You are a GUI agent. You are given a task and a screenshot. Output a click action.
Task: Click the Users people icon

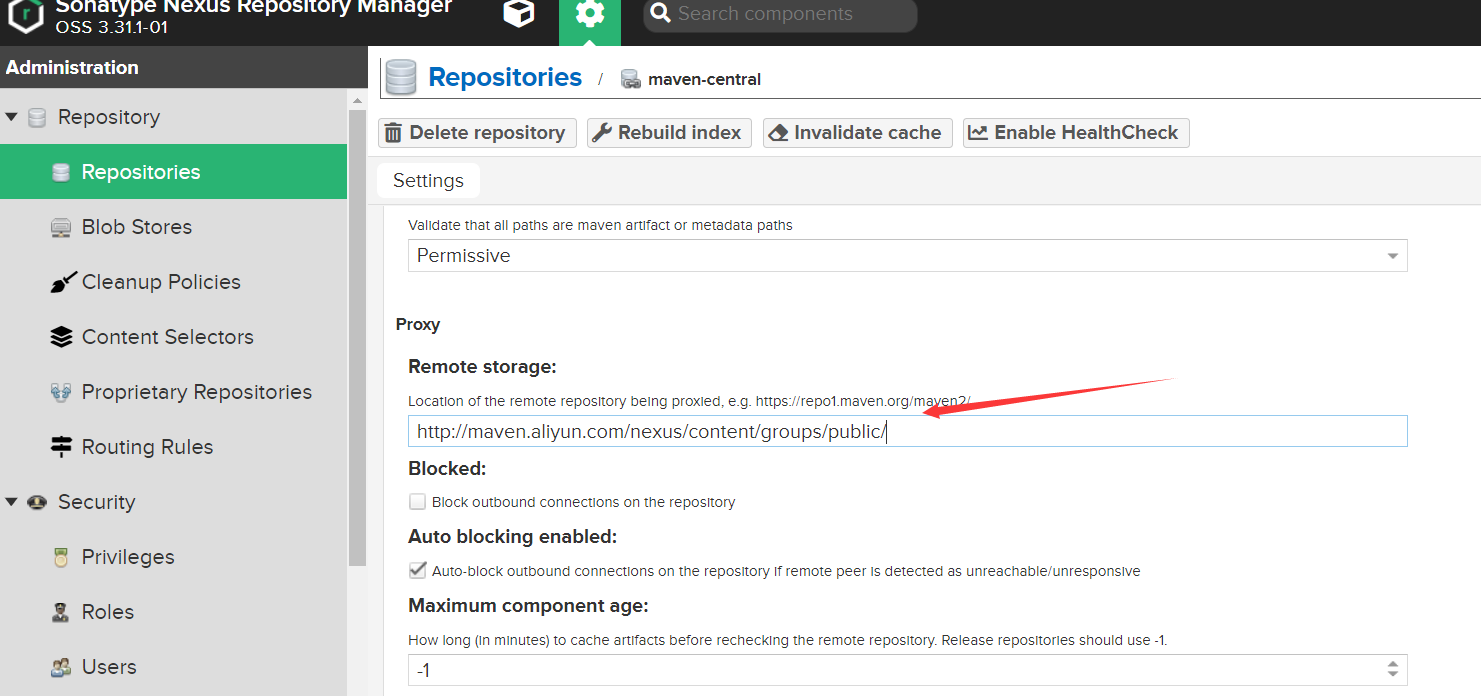pyautogui.click(x=61, y=668)
